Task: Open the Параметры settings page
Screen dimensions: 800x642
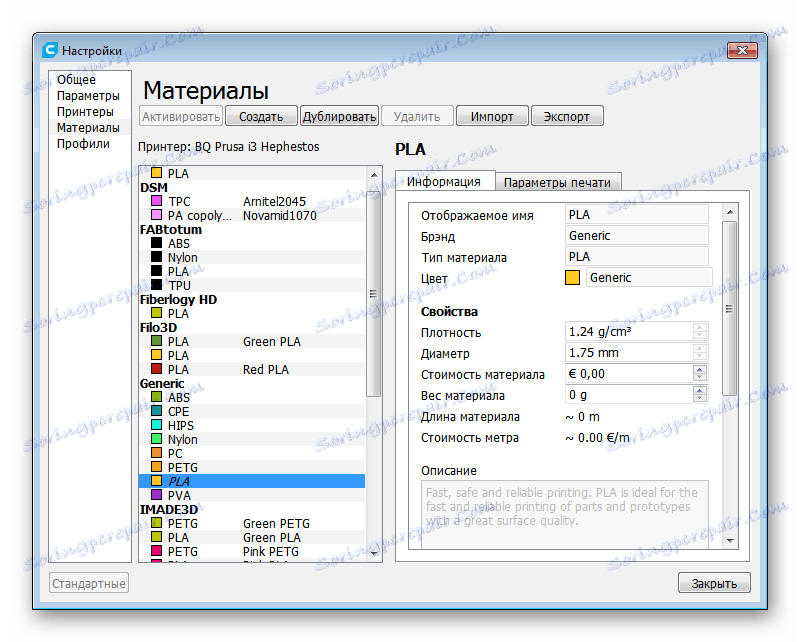Action: [x=88, y=95]
